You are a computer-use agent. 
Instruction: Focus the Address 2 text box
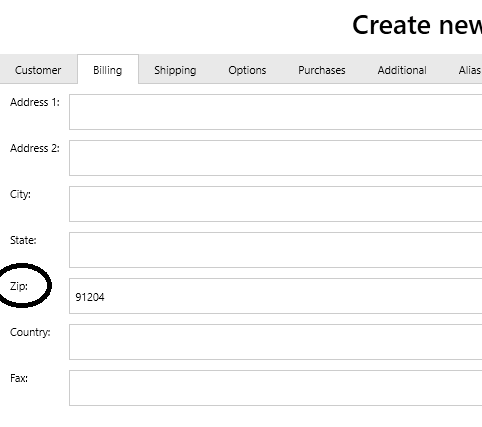[x=276, y=158]
